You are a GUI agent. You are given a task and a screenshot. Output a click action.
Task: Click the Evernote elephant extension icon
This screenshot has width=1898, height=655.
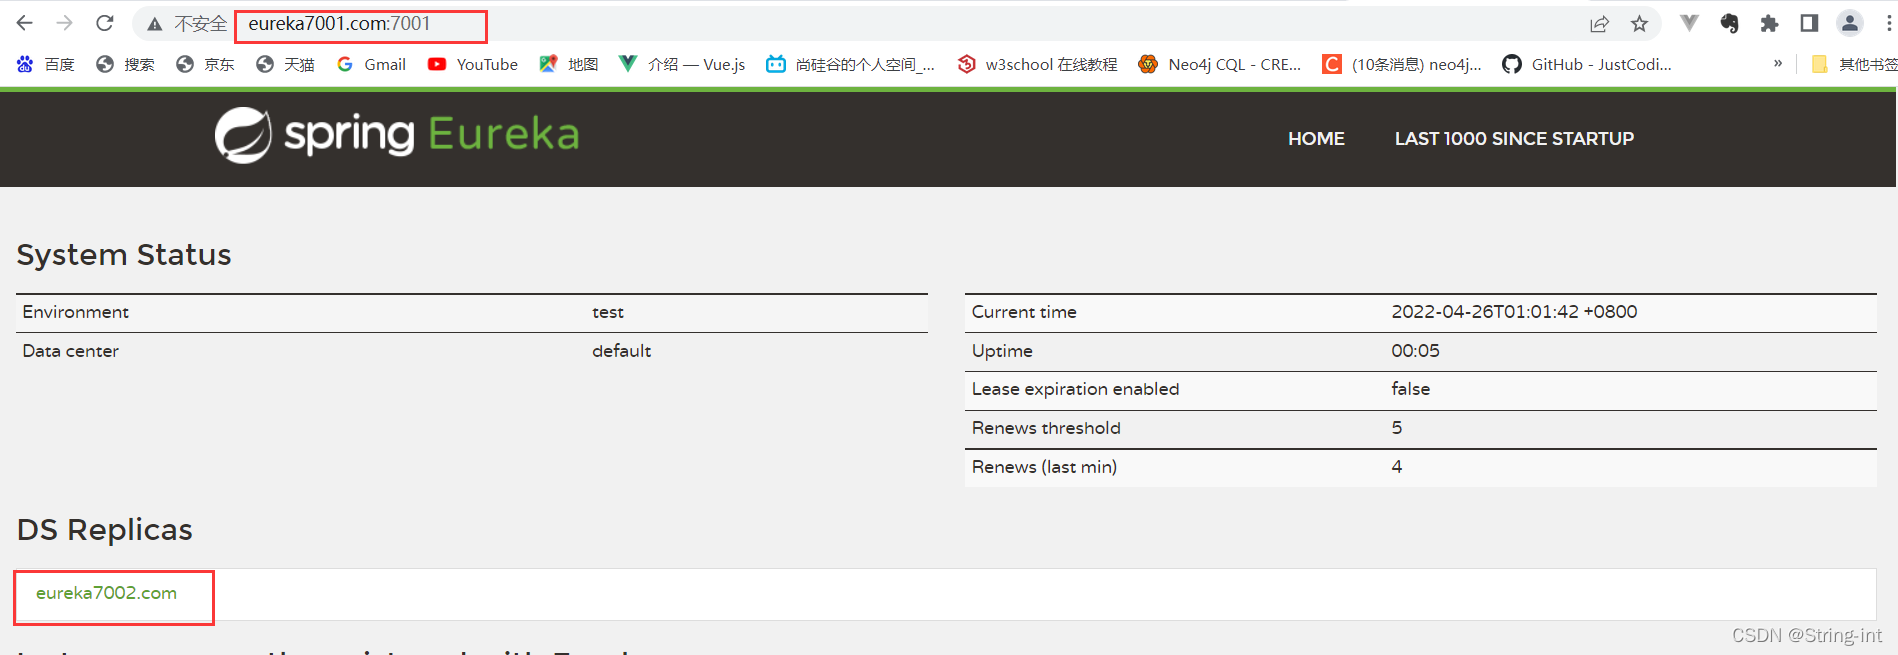tap(1729, 23)
